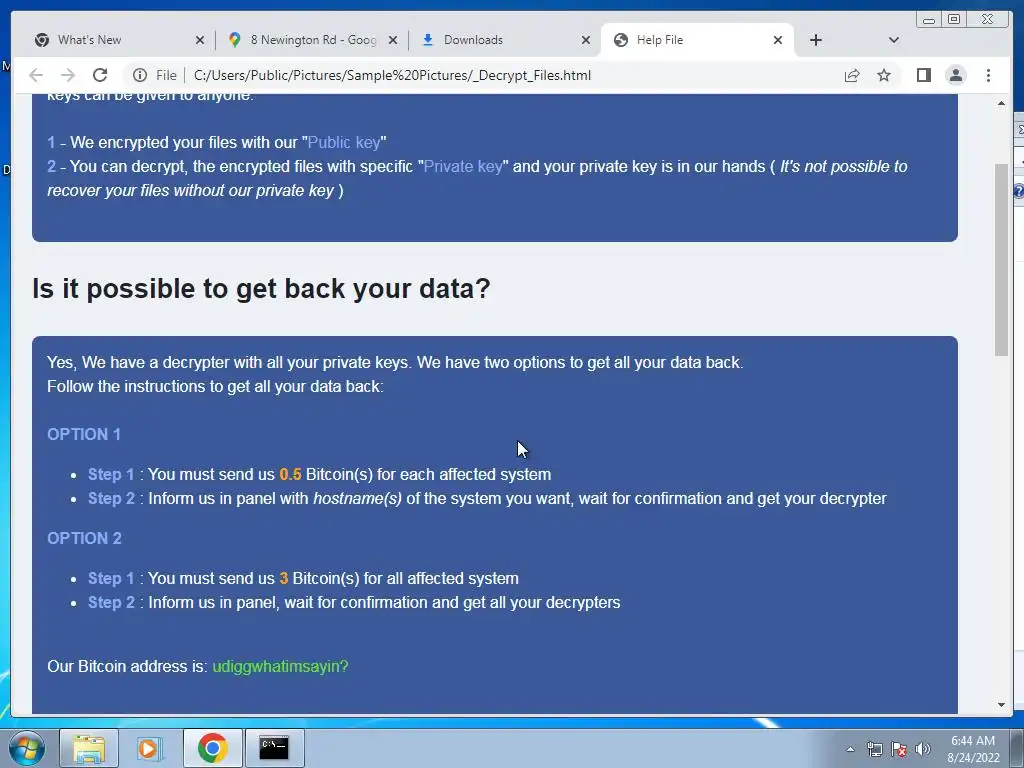Click the page scrollbar up arrow
Screen dimensions: 1024x768
point(1001,103)
